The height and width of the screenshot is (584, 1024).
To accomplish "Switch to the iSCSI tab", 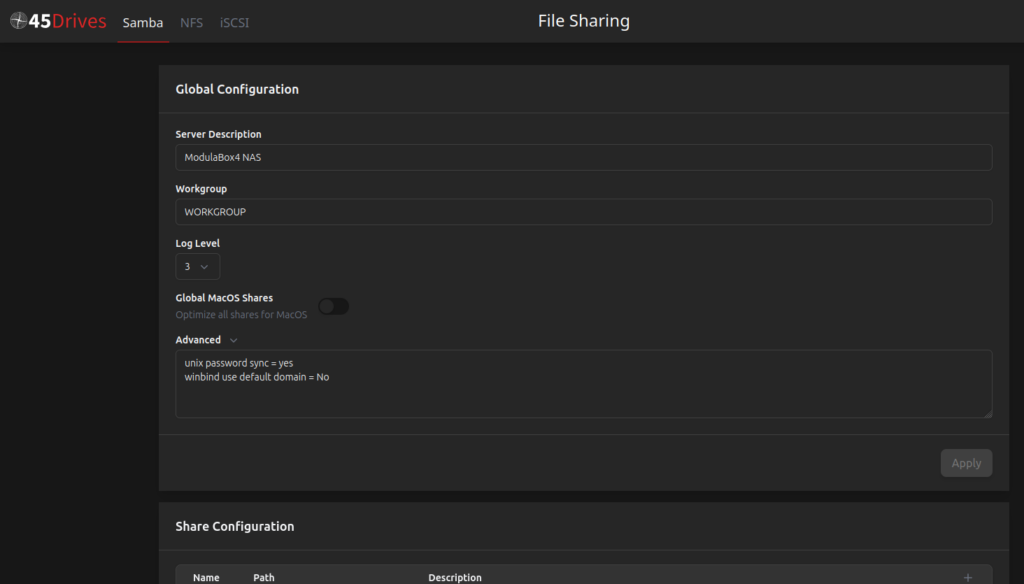I will 234,22.
